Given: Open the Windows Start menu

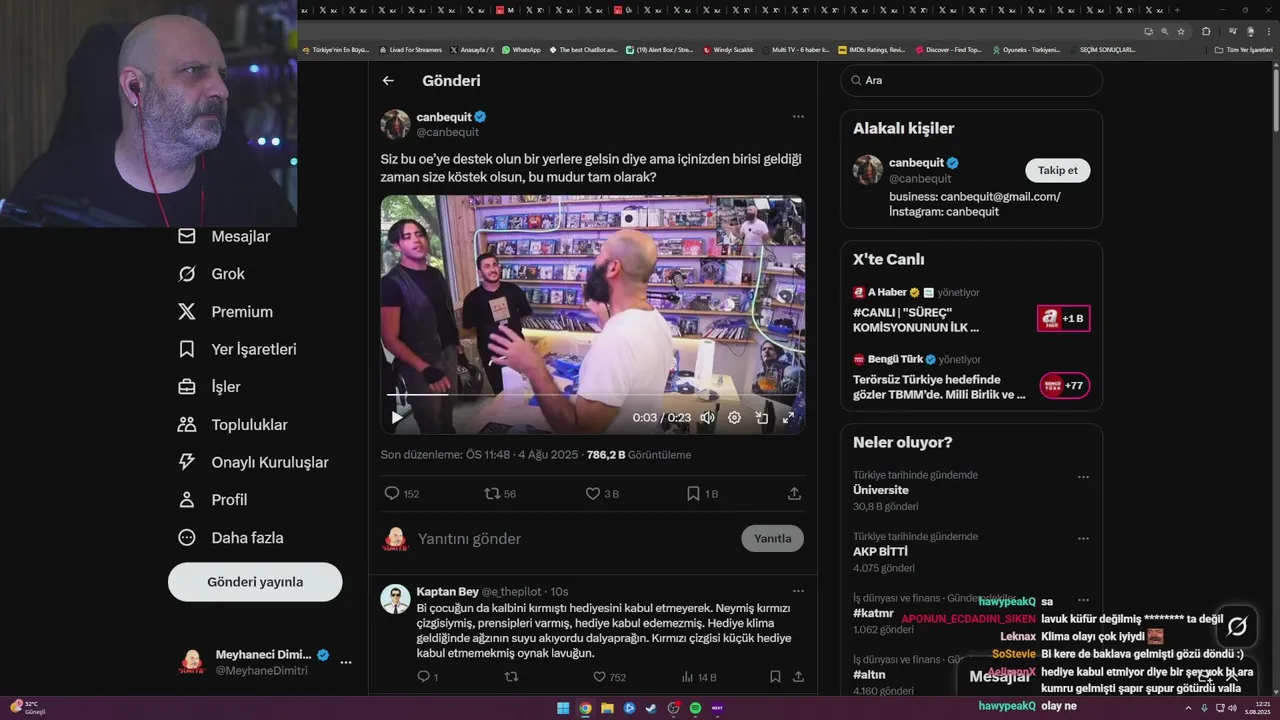Looking at the screenshot, I should (x=563, y=708).
